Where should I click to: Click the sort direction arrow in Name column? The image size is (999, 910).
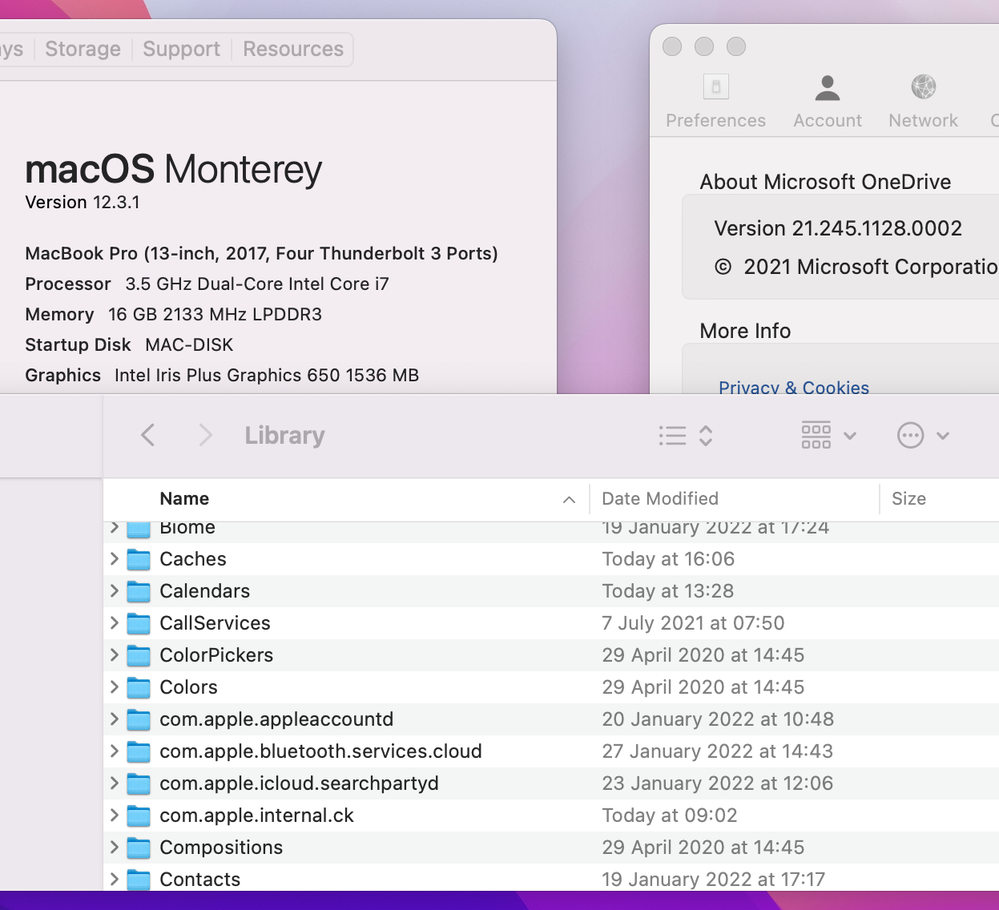[x=569, y=500]
